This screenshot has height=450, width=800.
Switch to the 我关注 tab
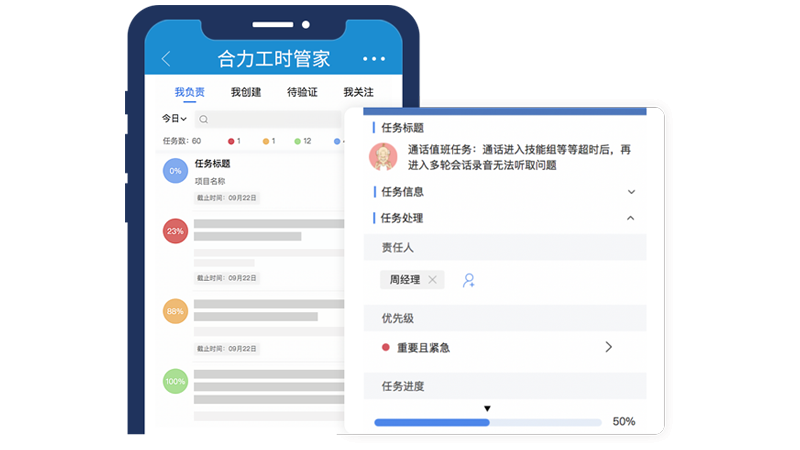click(358, 92)
